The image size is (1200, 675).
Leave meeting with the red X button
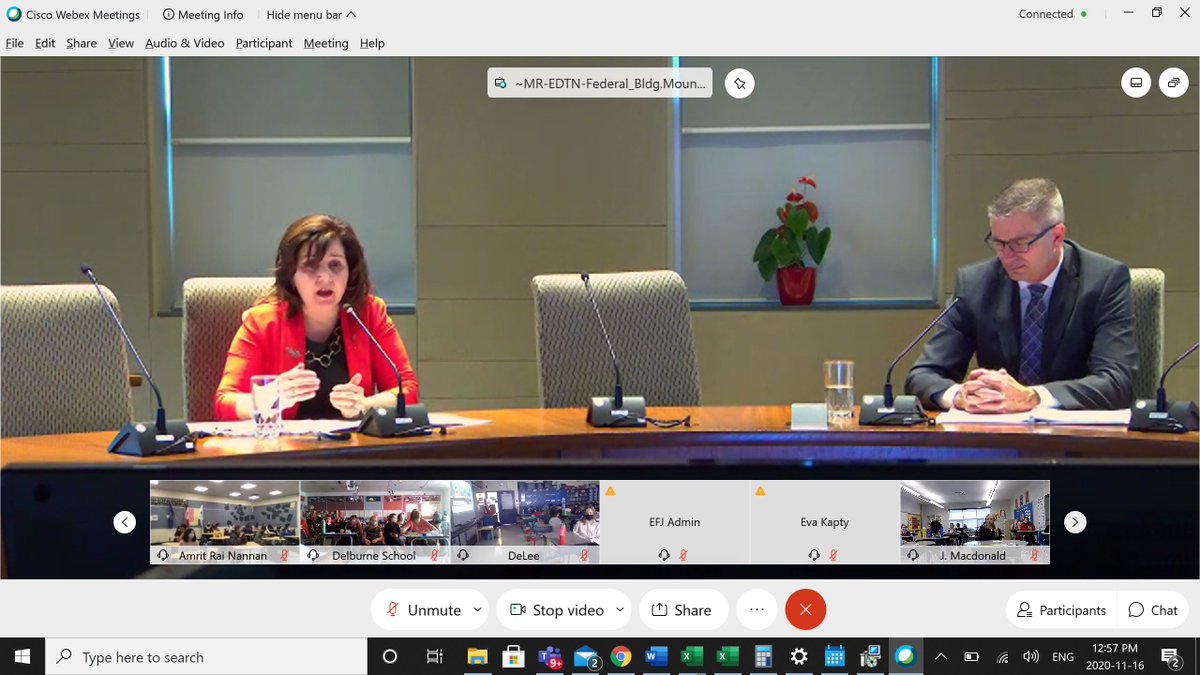click(806, 610)
